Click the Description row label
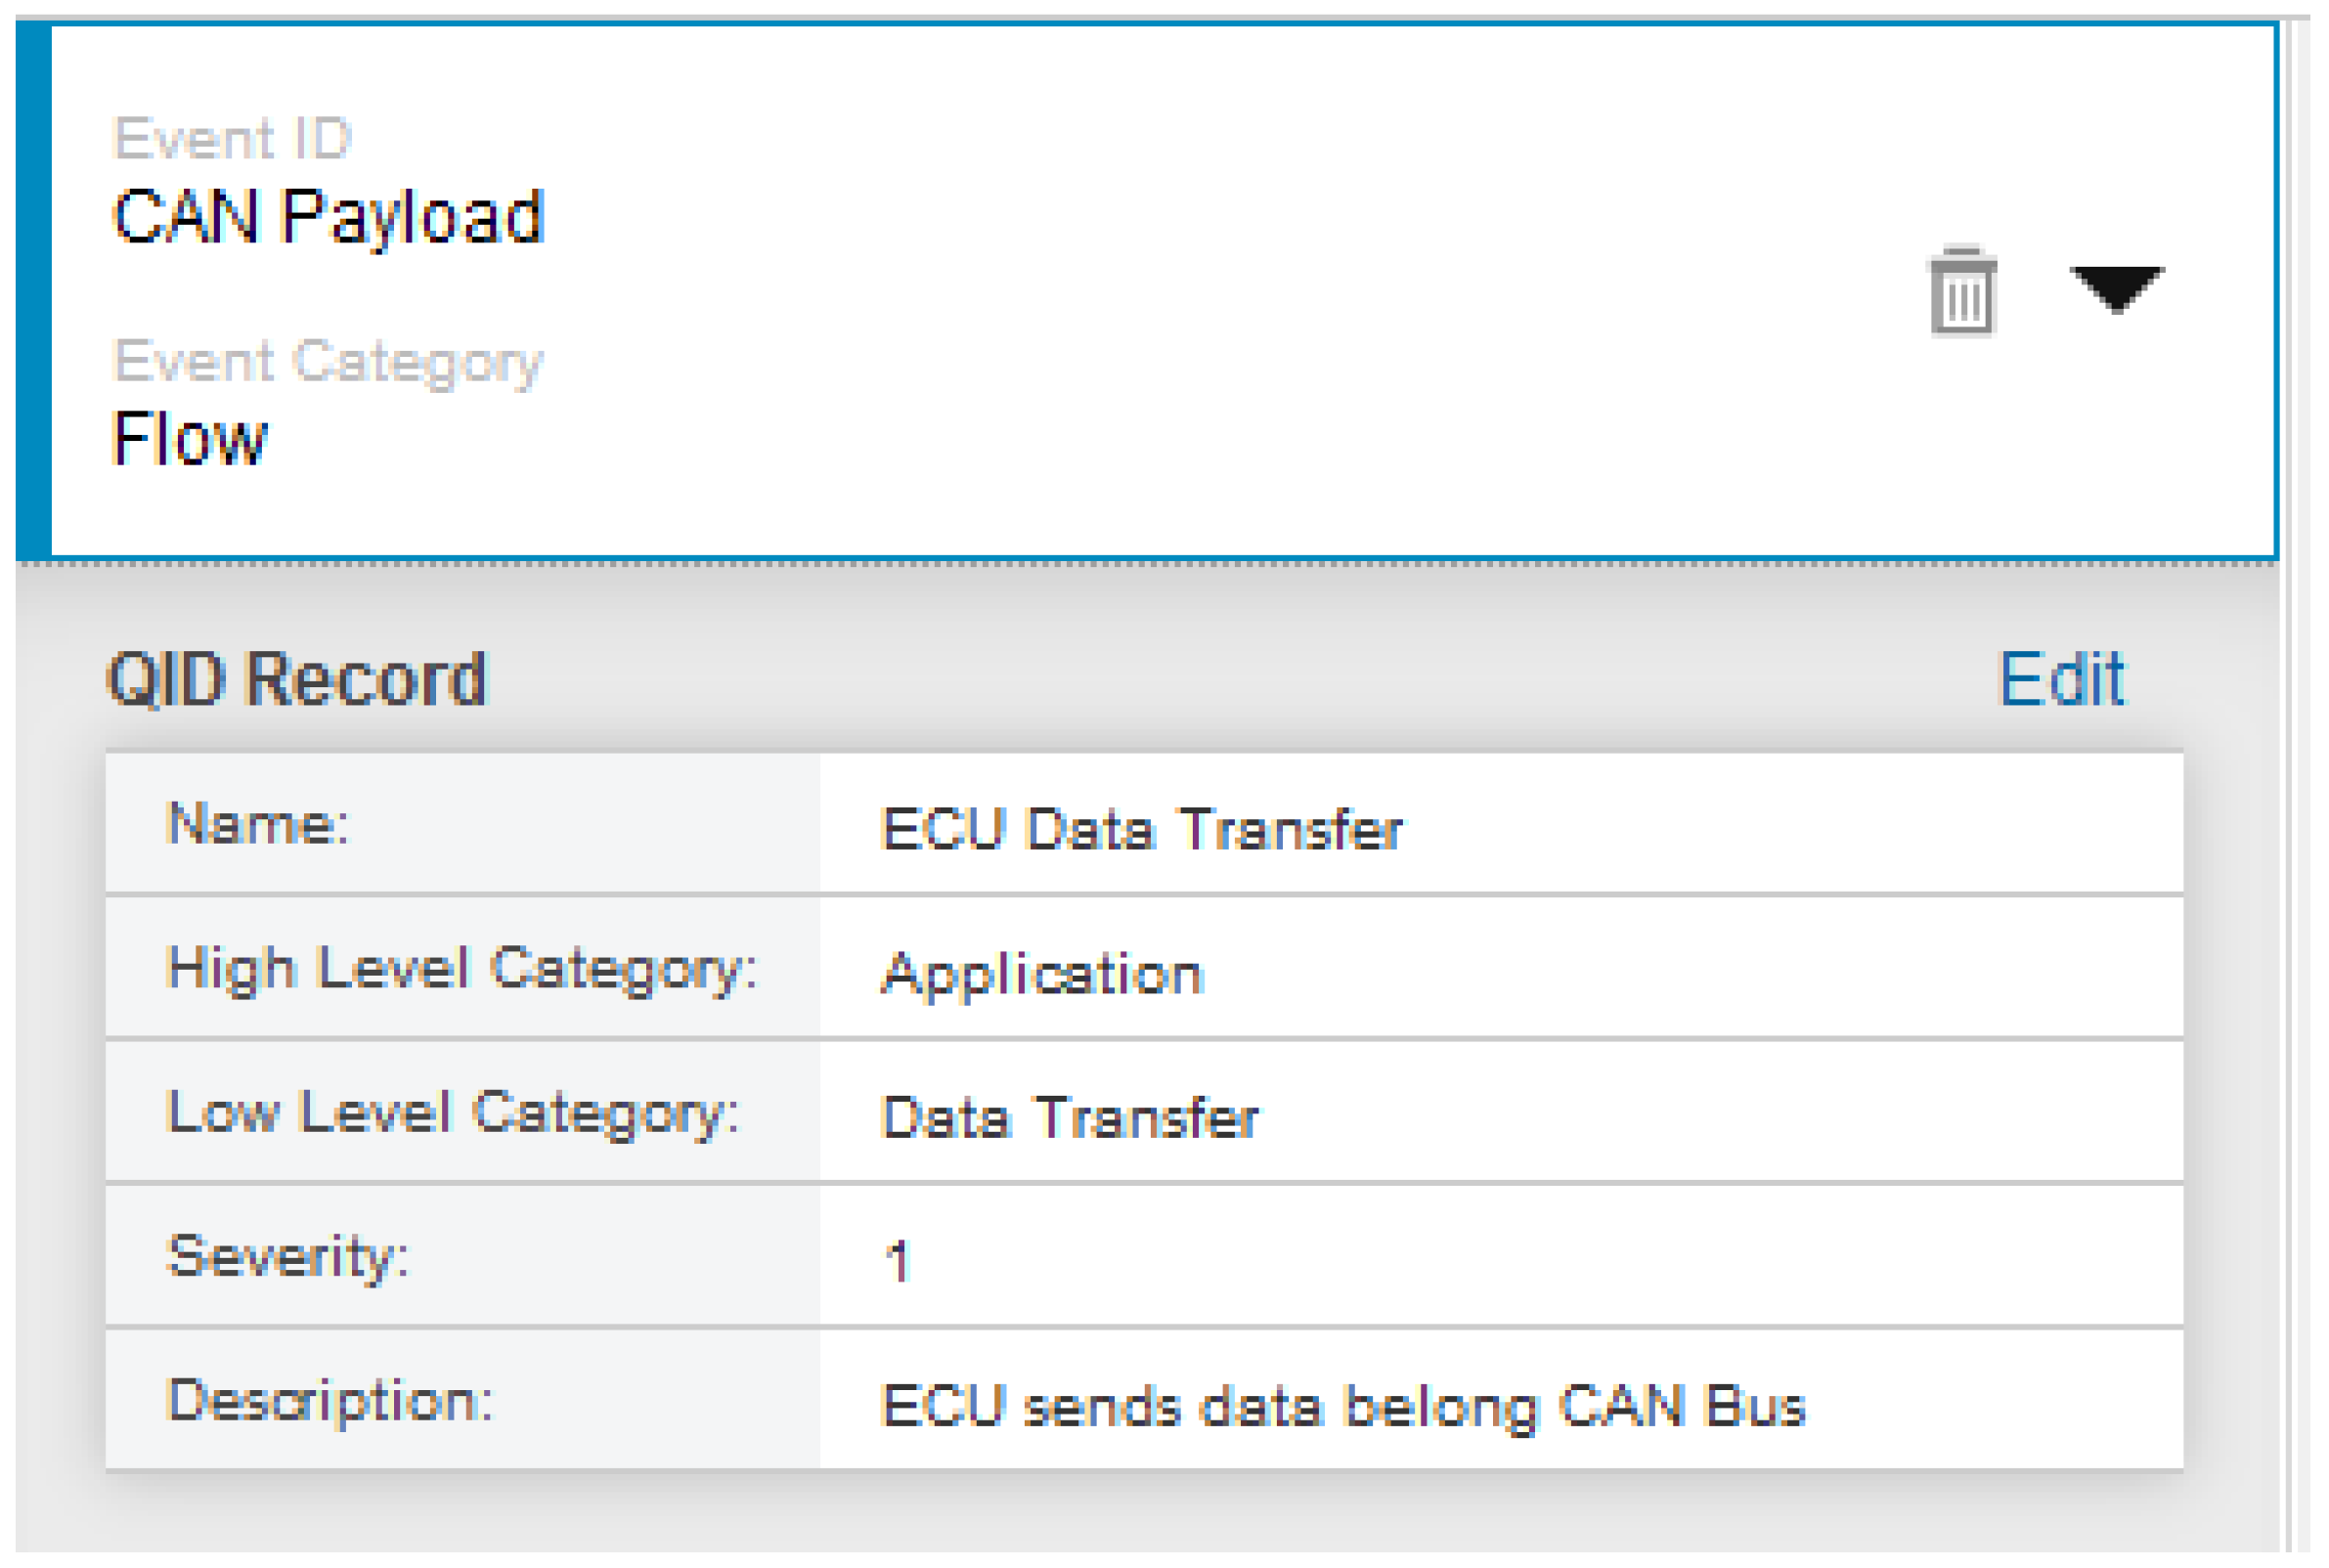The width and height of the screenshot is (2329, 1568). [x=330, y=1401]
